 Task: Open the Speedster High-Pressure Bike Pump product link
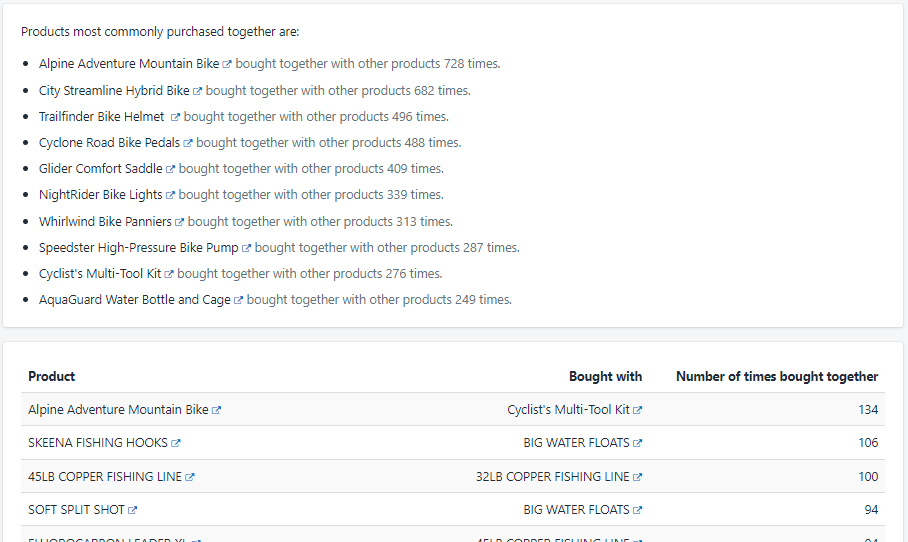point(138,248)
